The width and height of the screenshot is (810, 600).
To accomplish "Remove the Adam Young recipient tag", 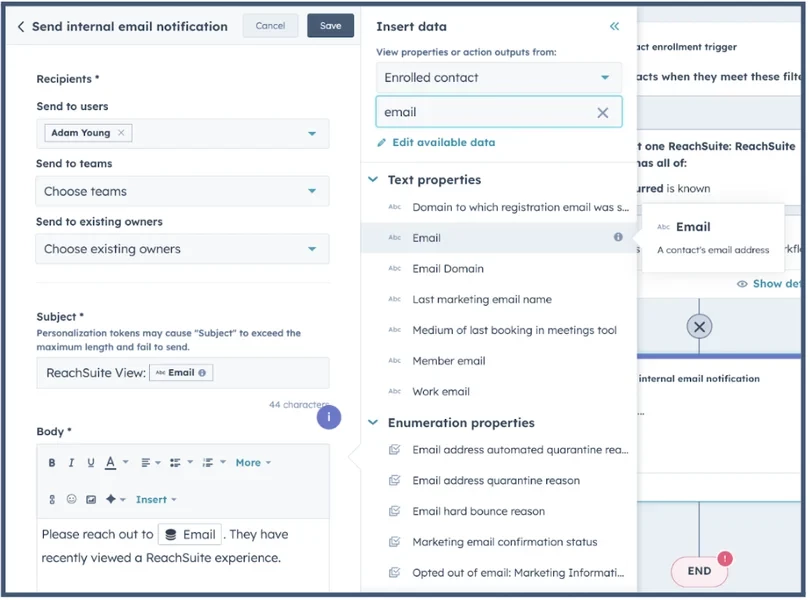I will click(x=121, y=133).
